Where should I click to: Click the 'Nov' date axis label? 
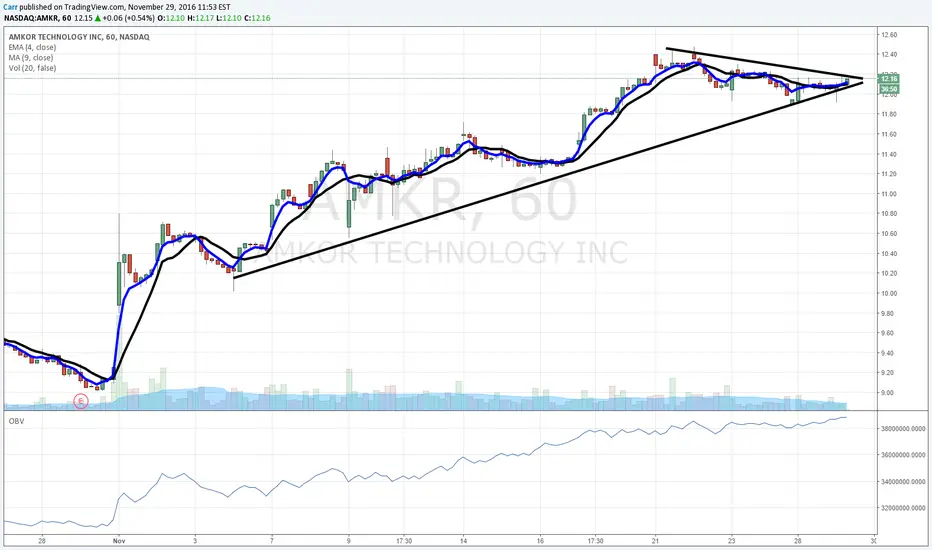pyautogui.click(x=119, y=541)
